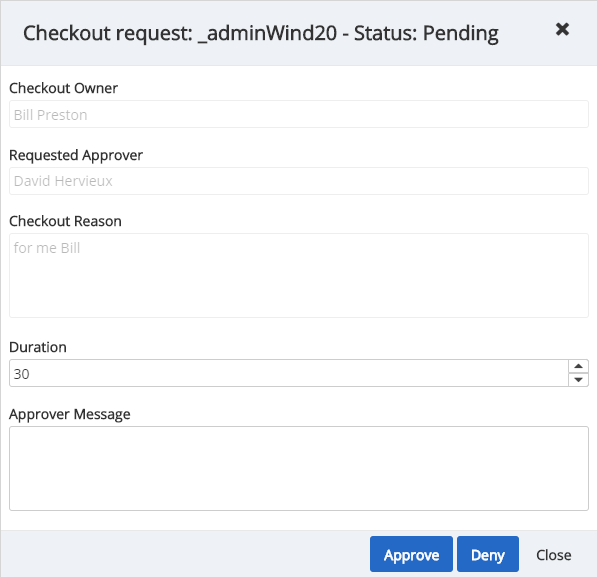
Task: Click the Duration label
Action: (38, 347)
